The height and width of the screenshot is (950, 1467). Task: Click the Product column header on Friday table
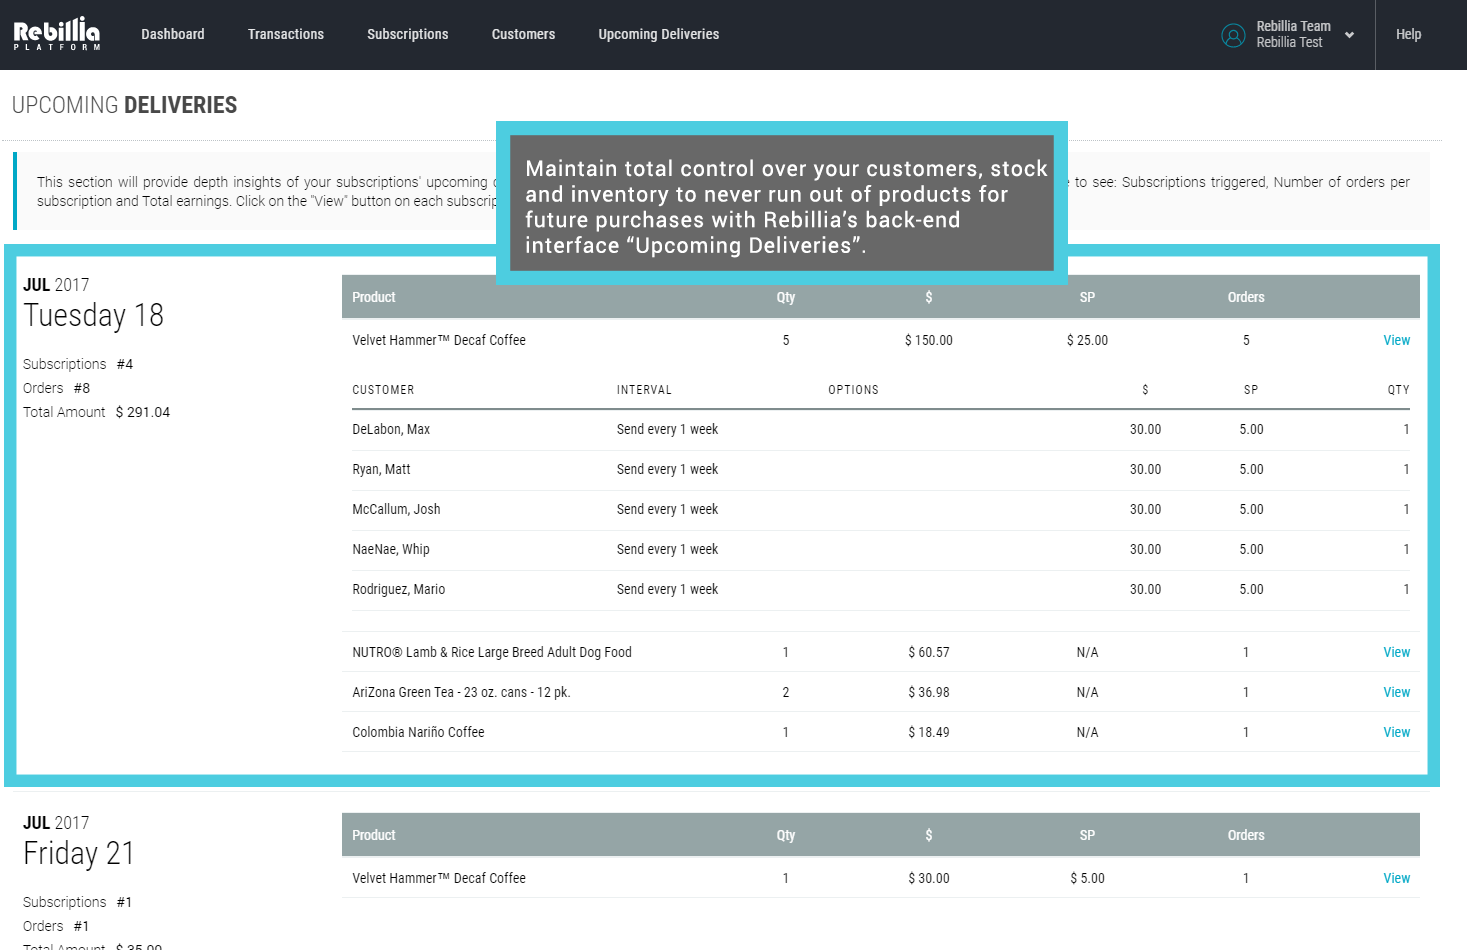coord(374,835)
